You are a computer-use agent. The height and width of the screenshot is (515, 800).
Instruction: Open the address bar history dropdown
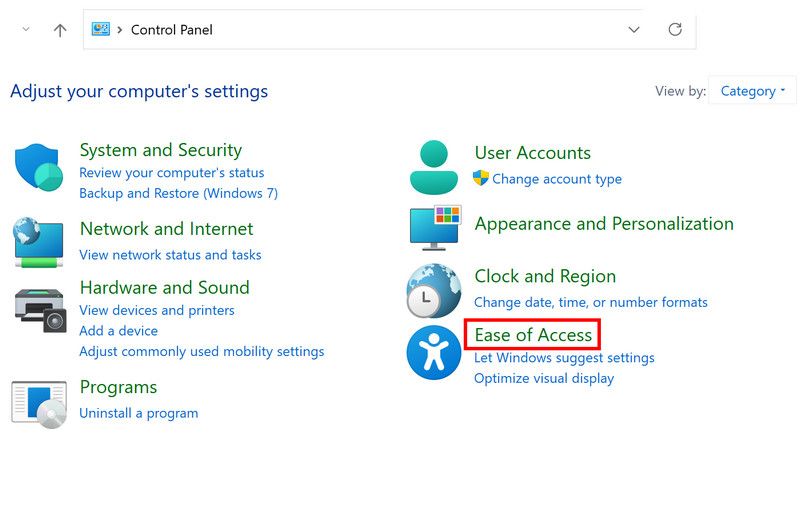click(x=634, y=30)
